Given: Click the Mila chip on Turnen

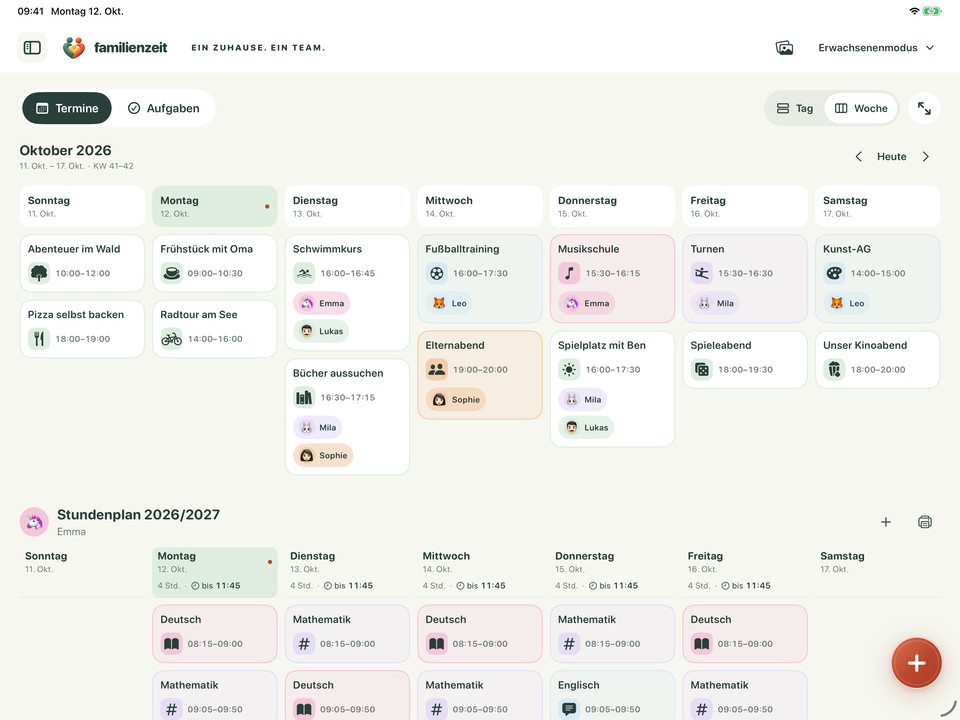Looking at the screenshot, I should (x=715, y=303).
